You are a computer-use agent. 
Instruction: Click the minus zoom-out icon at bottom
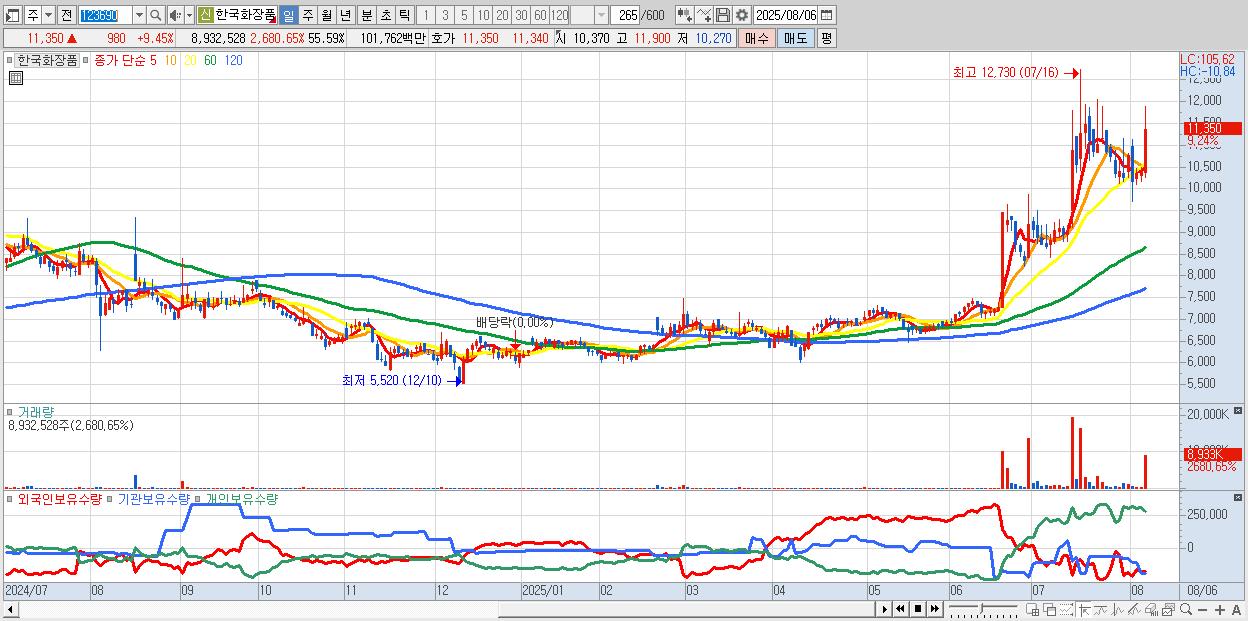tap(1203, 609)
